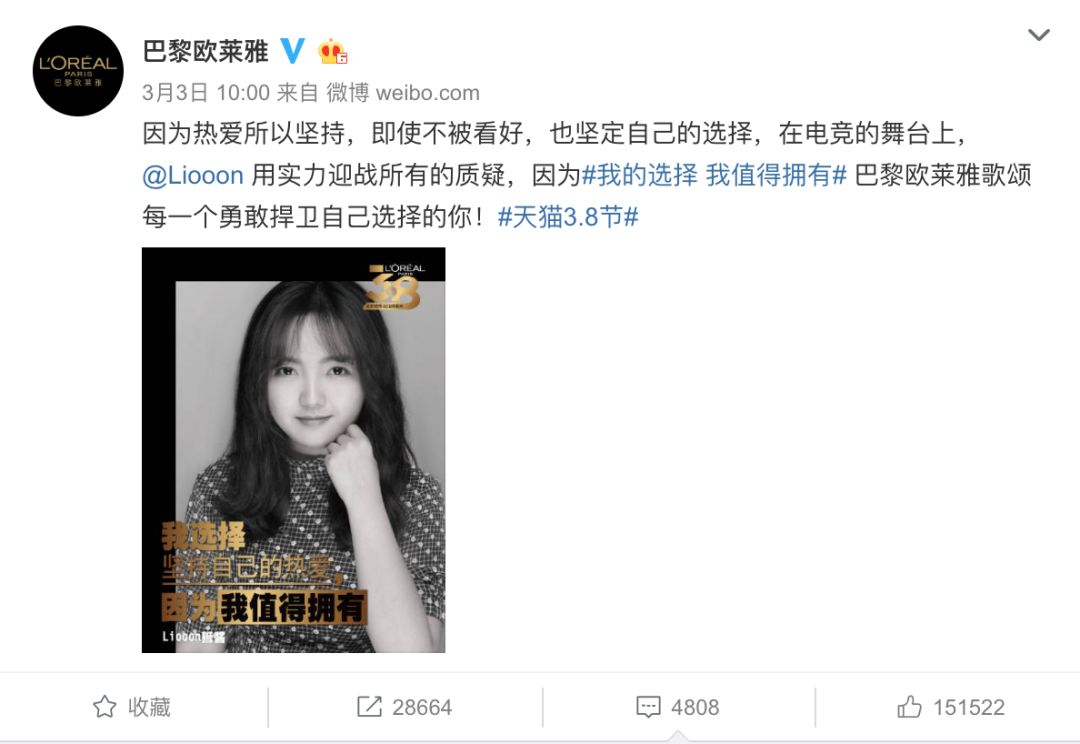The image size is (1080, 744).
Task: Open the L'Oréal Paris profile avatar
Action: (x=78, y=71)
